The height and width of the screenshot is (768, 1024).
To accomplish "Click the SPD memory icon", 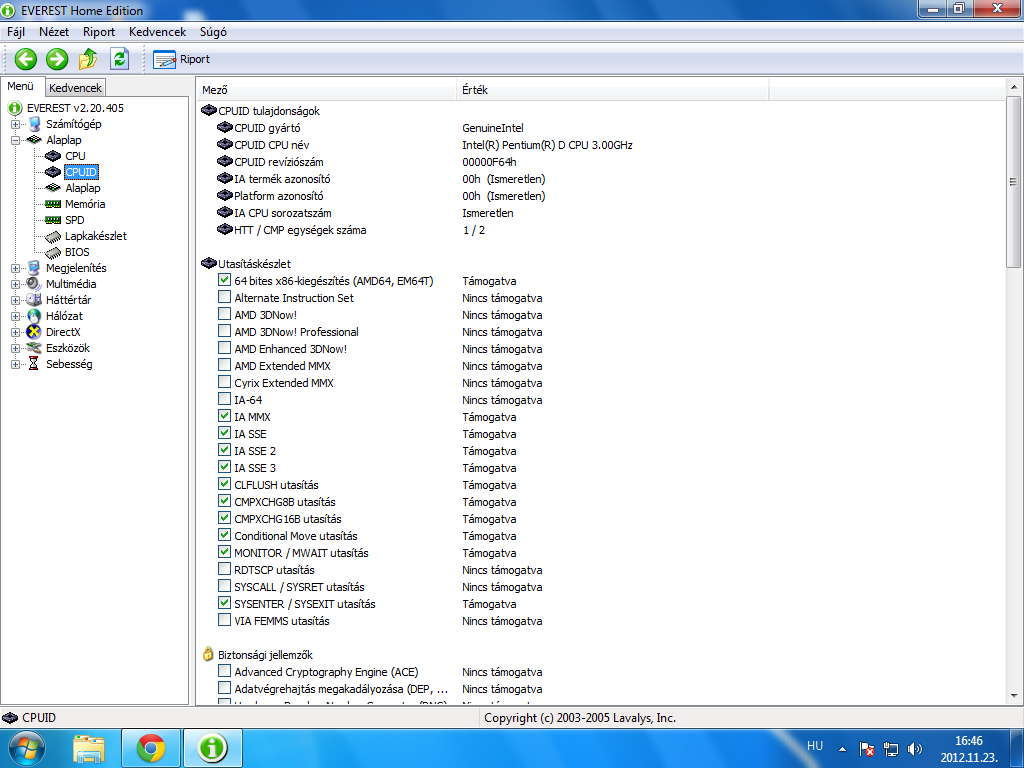I will click(53, 220).
